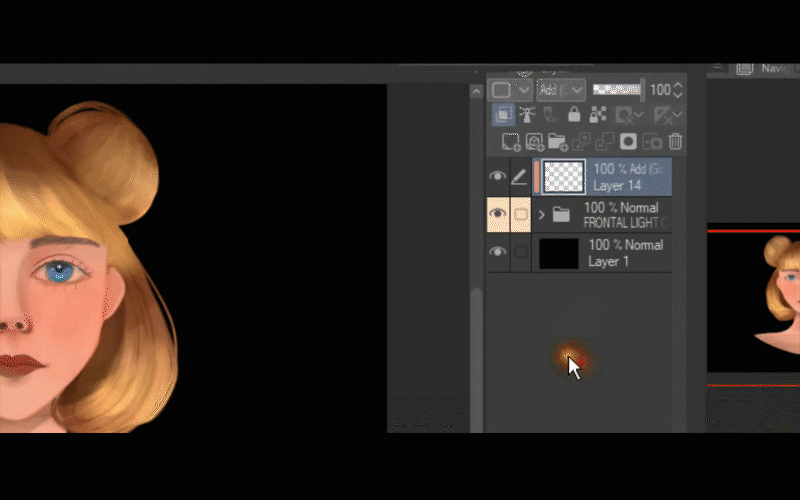Open the palette color dropdown
Image resolution: width=800 pixels, height=500 pixels.
[511, 90]
